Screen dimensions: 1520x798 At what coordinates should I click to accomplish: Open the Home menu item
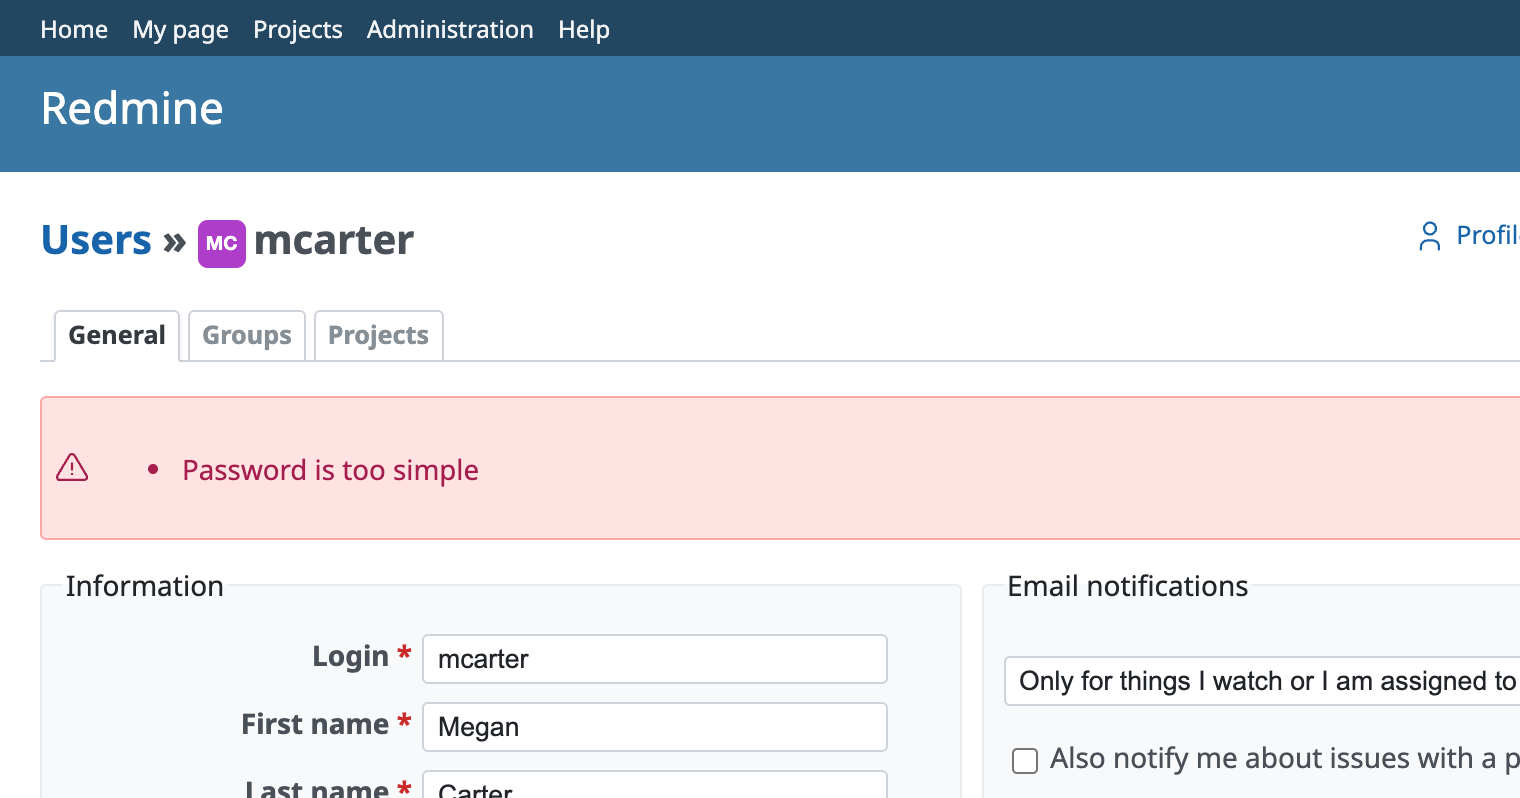pyautogui.click(x=74, y=29)
